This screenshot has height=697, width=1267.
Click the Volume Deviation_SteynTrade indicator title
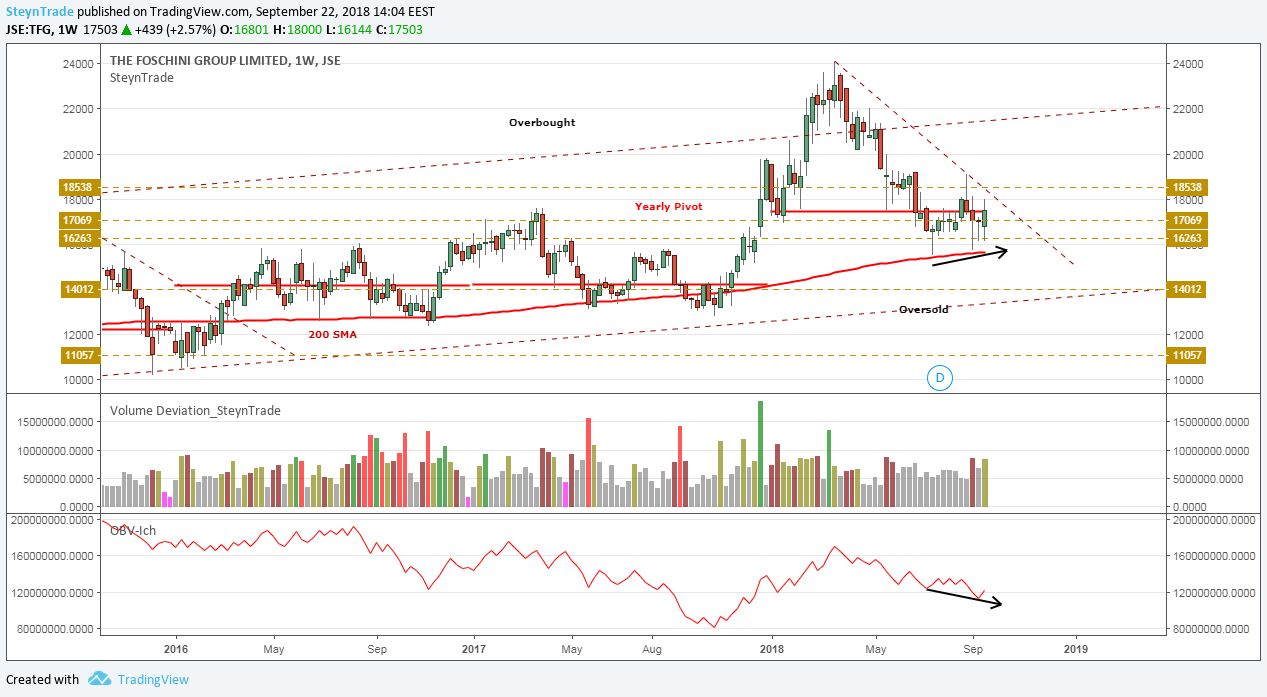[x=195, y=410]
